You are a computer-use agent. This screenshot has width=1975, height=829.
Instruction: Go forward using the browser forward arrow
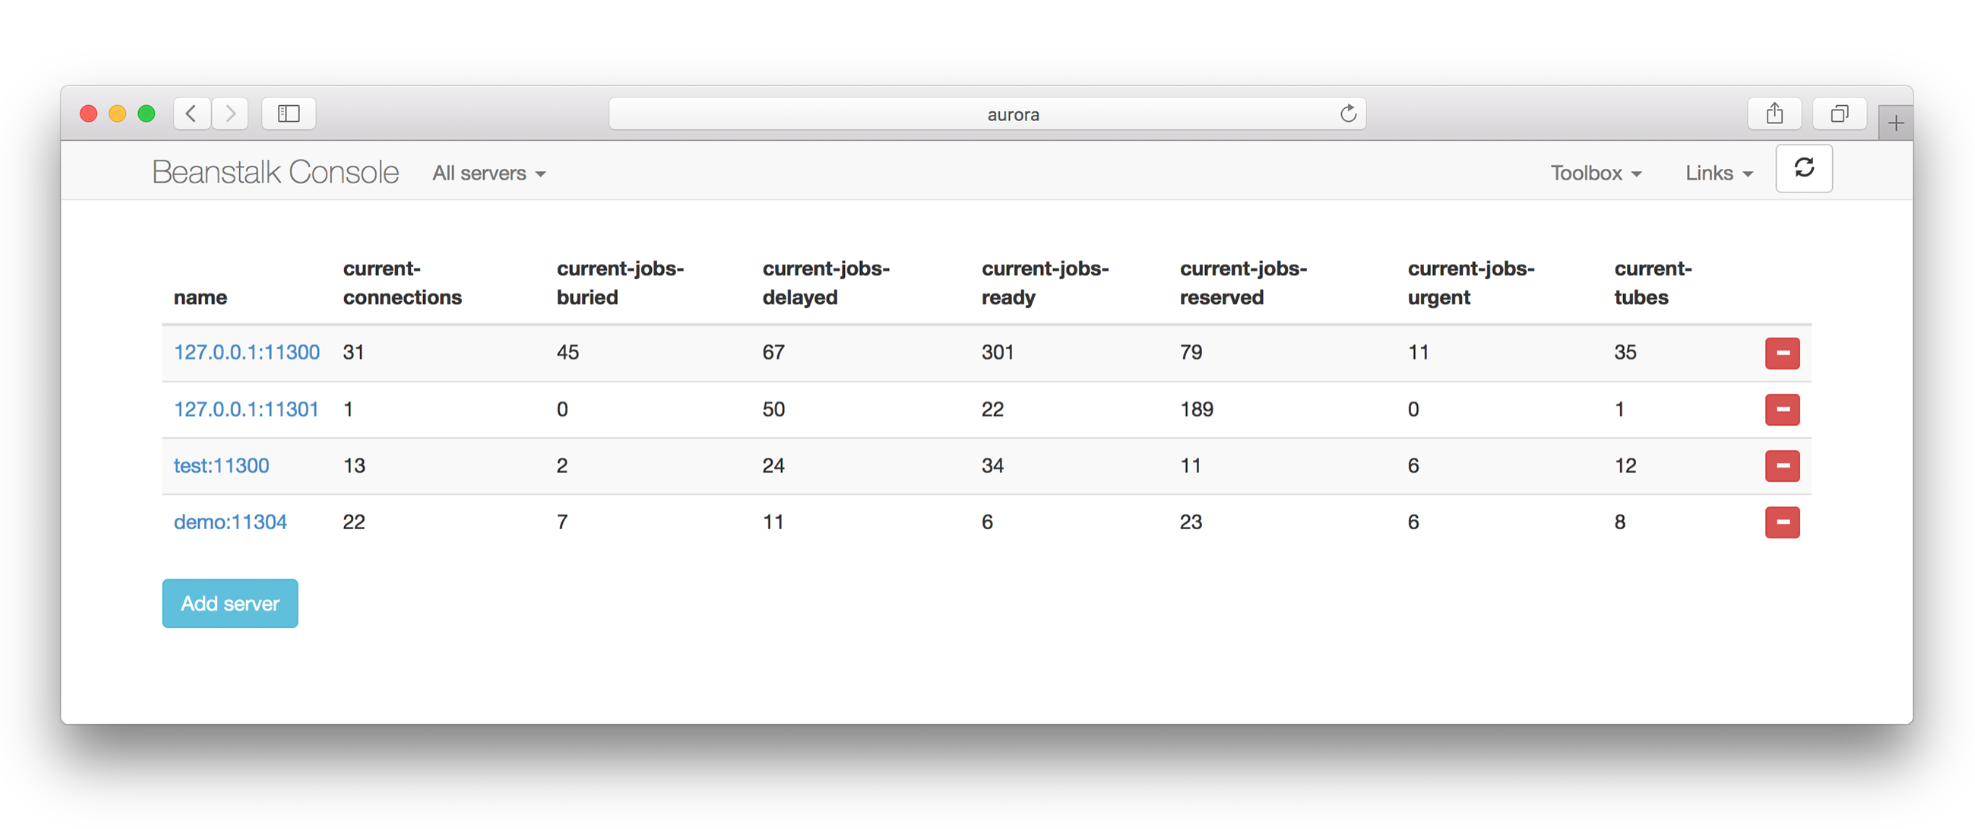231,114
